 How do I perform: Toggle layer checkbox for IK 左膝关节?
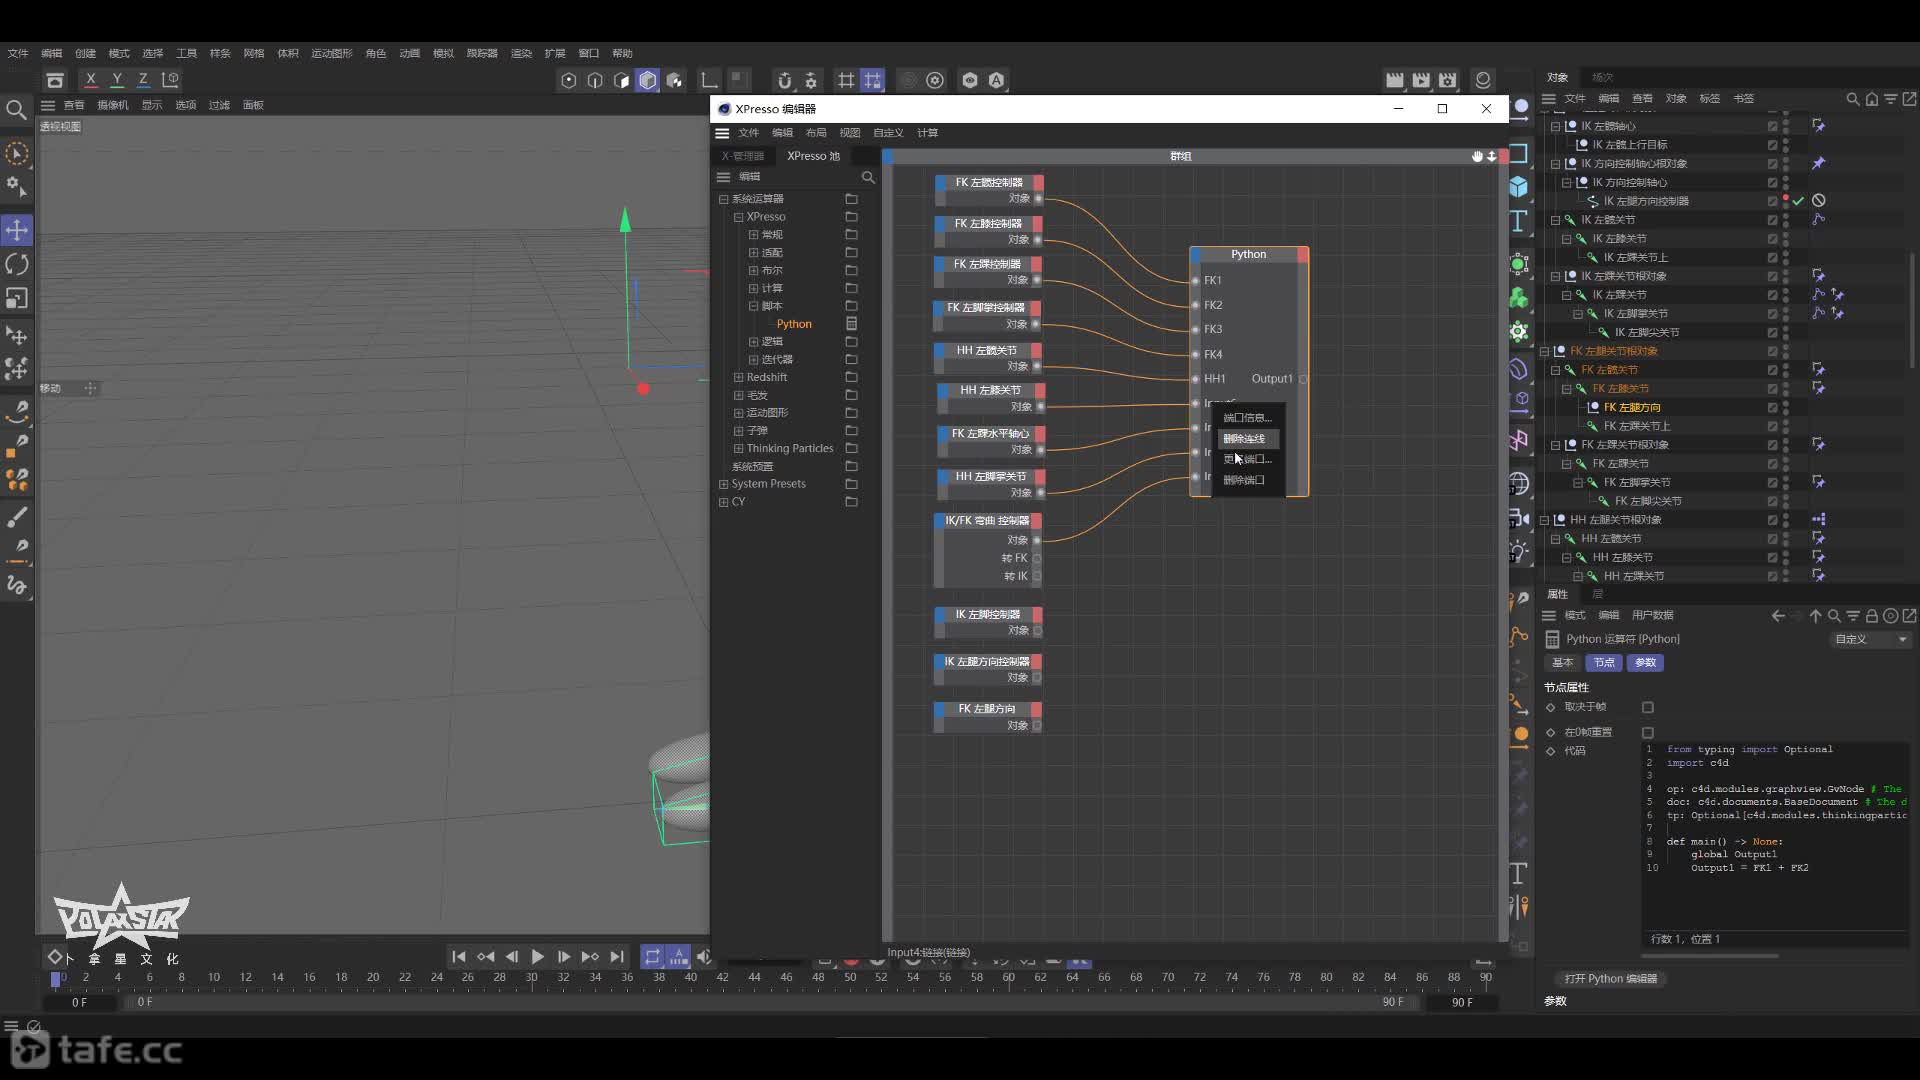(1772, 239)
